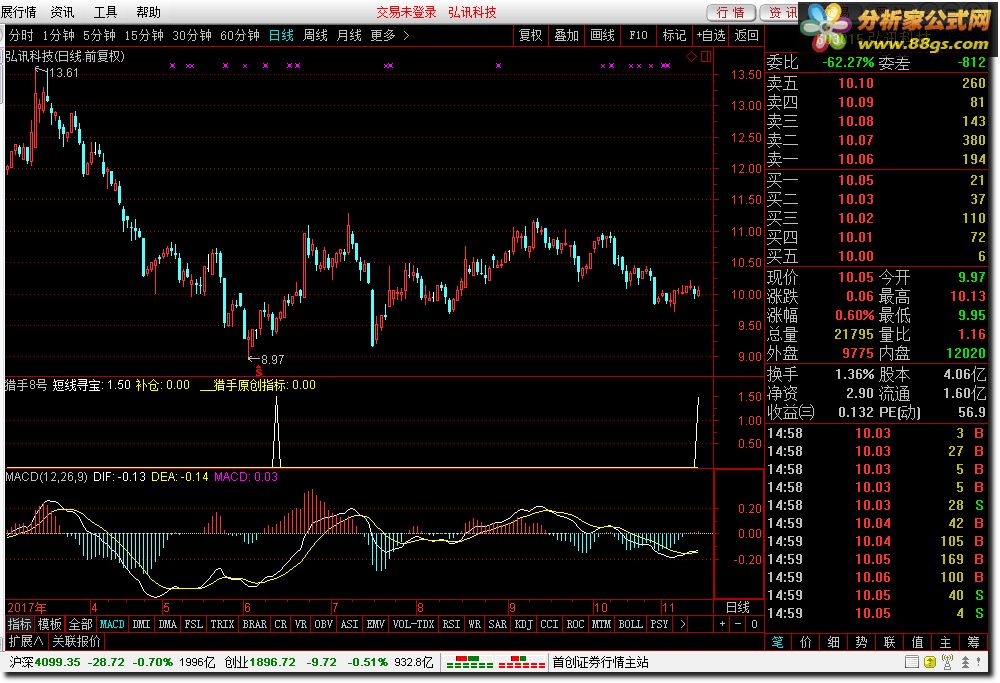Click the 0 reset button beside minus
Image resolution: width=1000 pixels, height=683 pixels.
pyautogui.click(x=754, y=624)
